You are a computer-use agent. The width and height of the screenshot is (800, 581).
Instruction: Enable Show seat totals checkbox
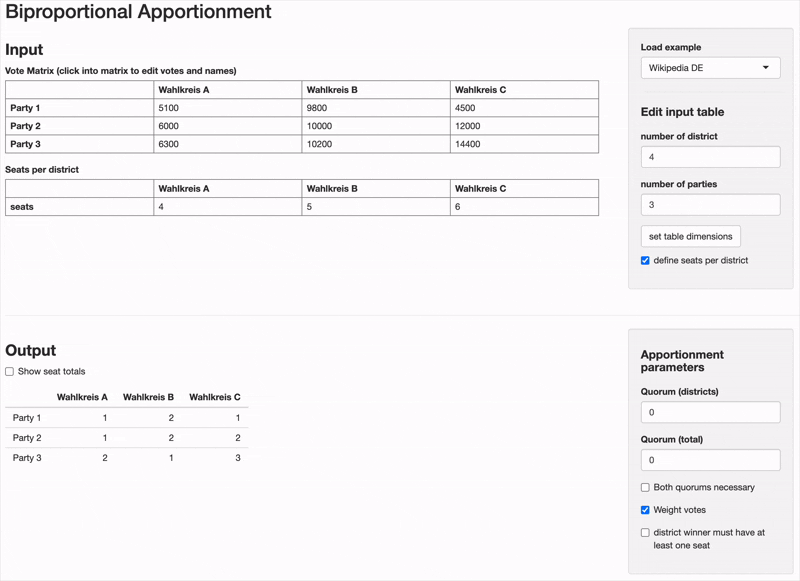[x=10, y=372]
